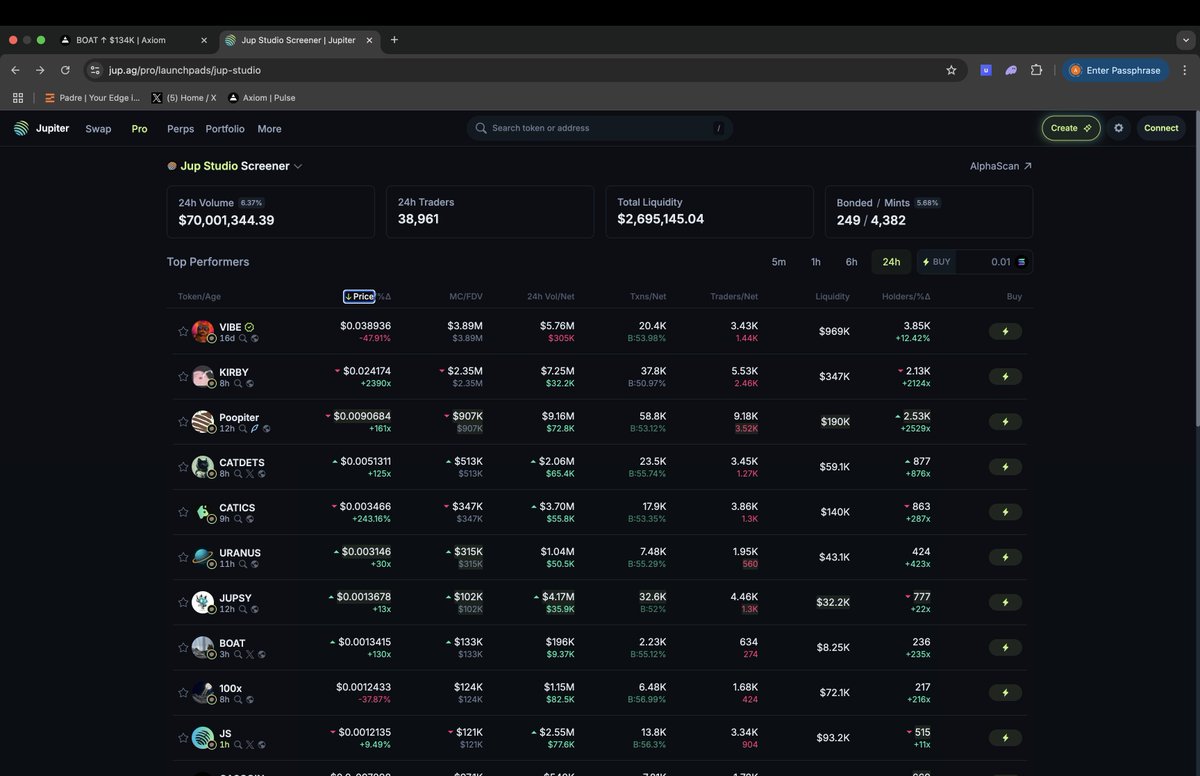Open the browser tab search dropdown

click(1185, 40)
